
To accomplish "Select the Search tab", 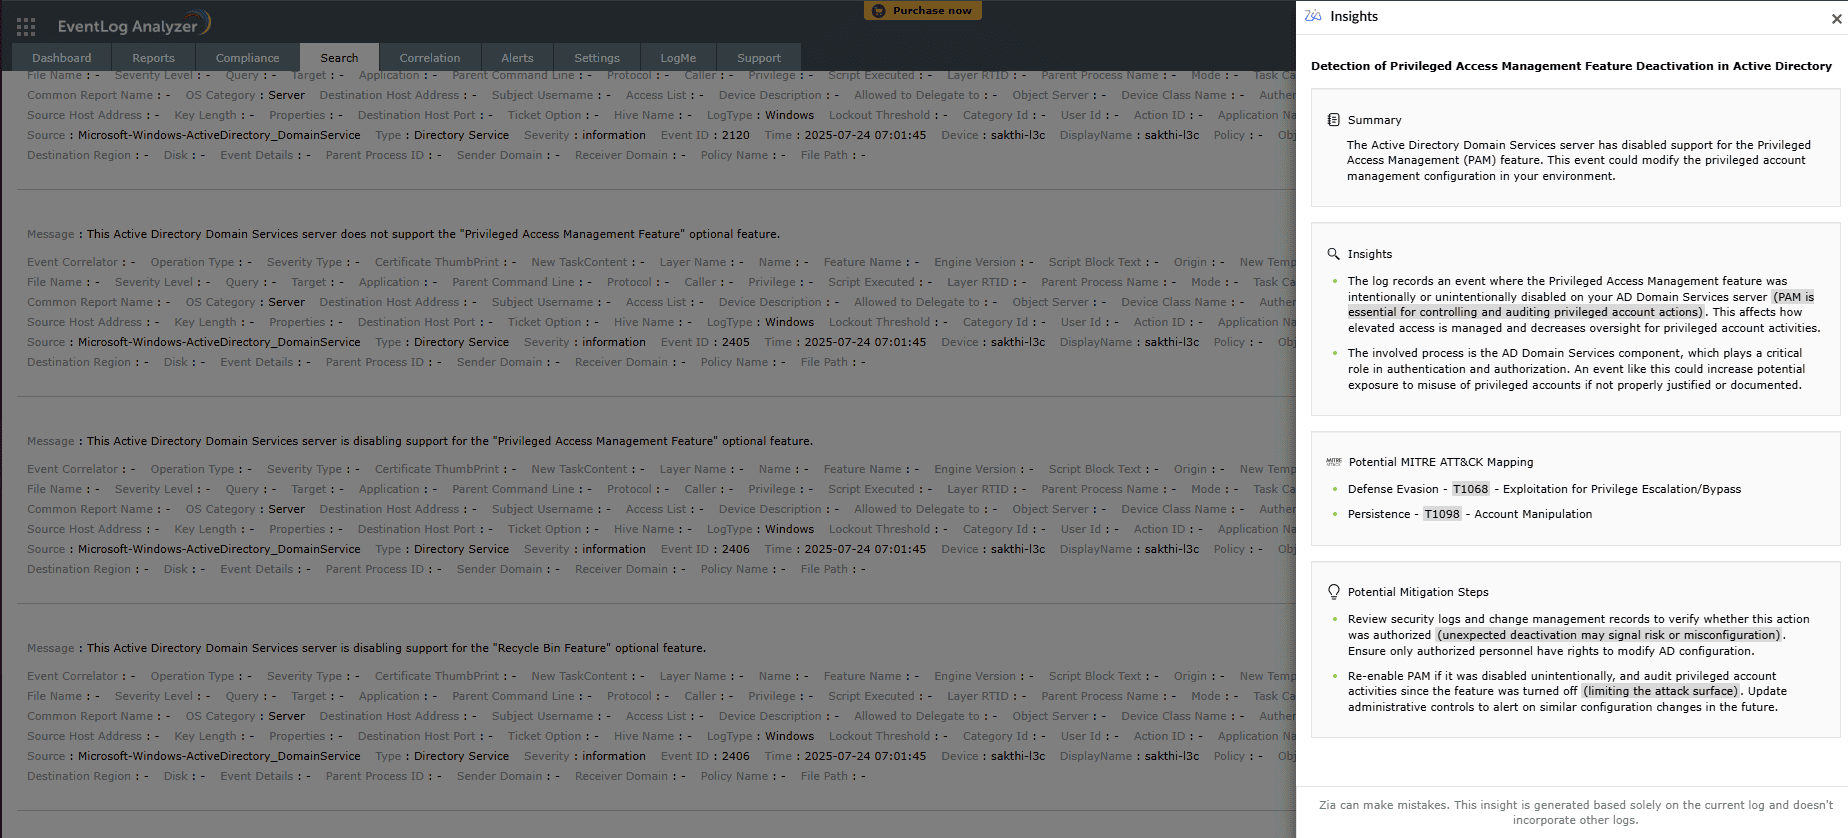I will coord(339,58).
